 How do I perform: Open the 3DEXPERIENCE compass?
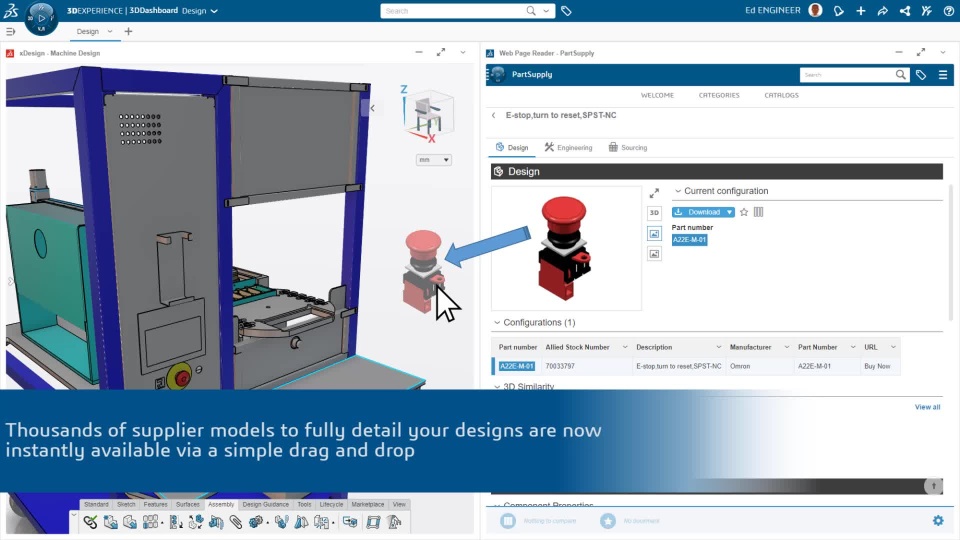[41, 18]
